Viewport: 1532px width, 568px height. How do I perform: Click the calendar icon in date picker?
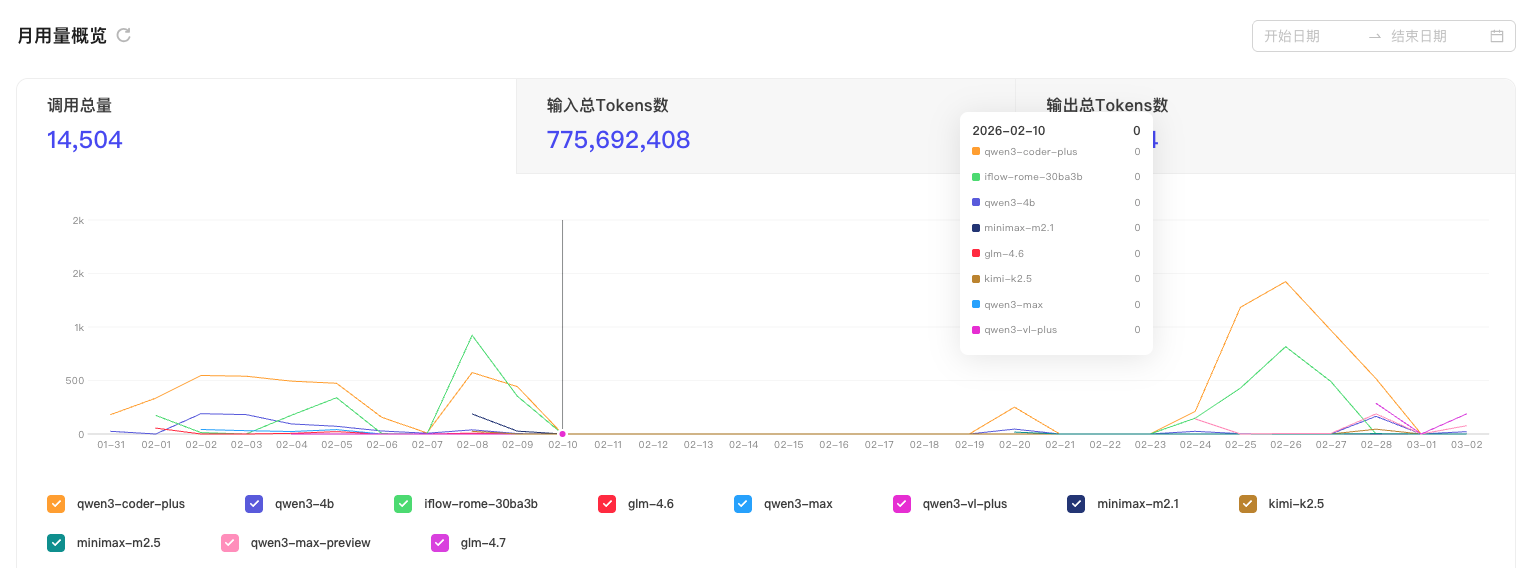pyautogui.click(x=1497, y=36)
